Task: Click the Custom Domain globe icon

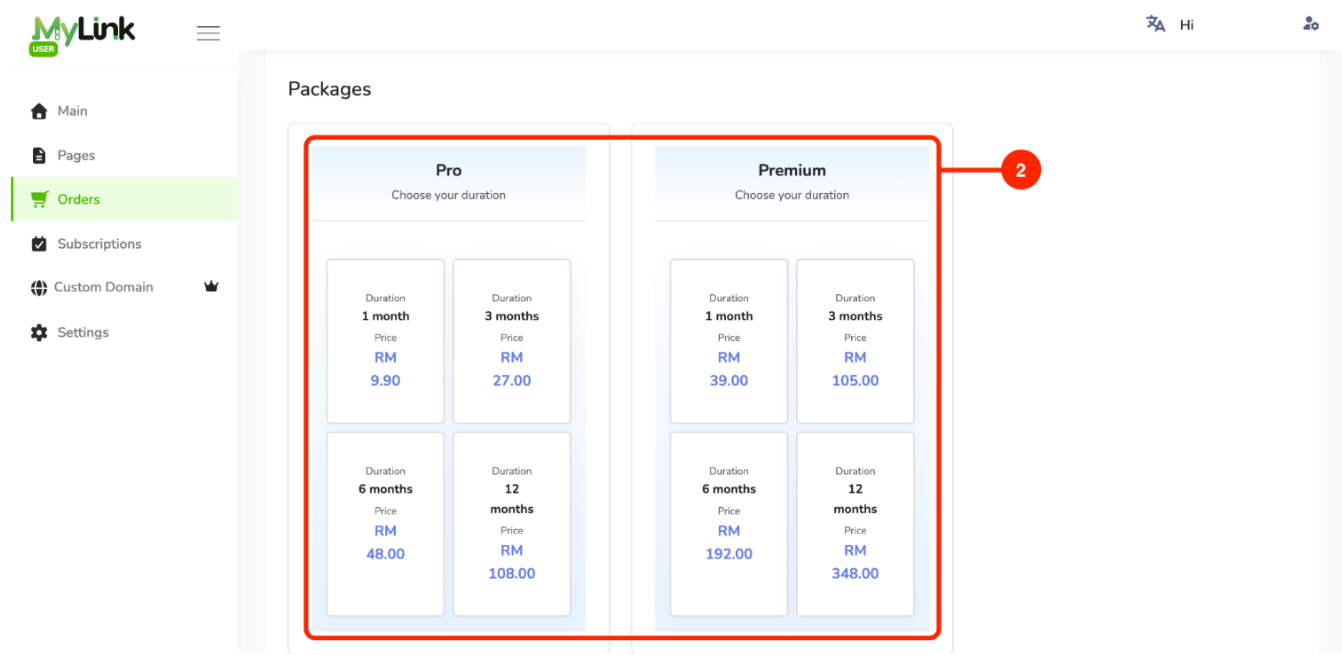Action: tap(39, 288)
